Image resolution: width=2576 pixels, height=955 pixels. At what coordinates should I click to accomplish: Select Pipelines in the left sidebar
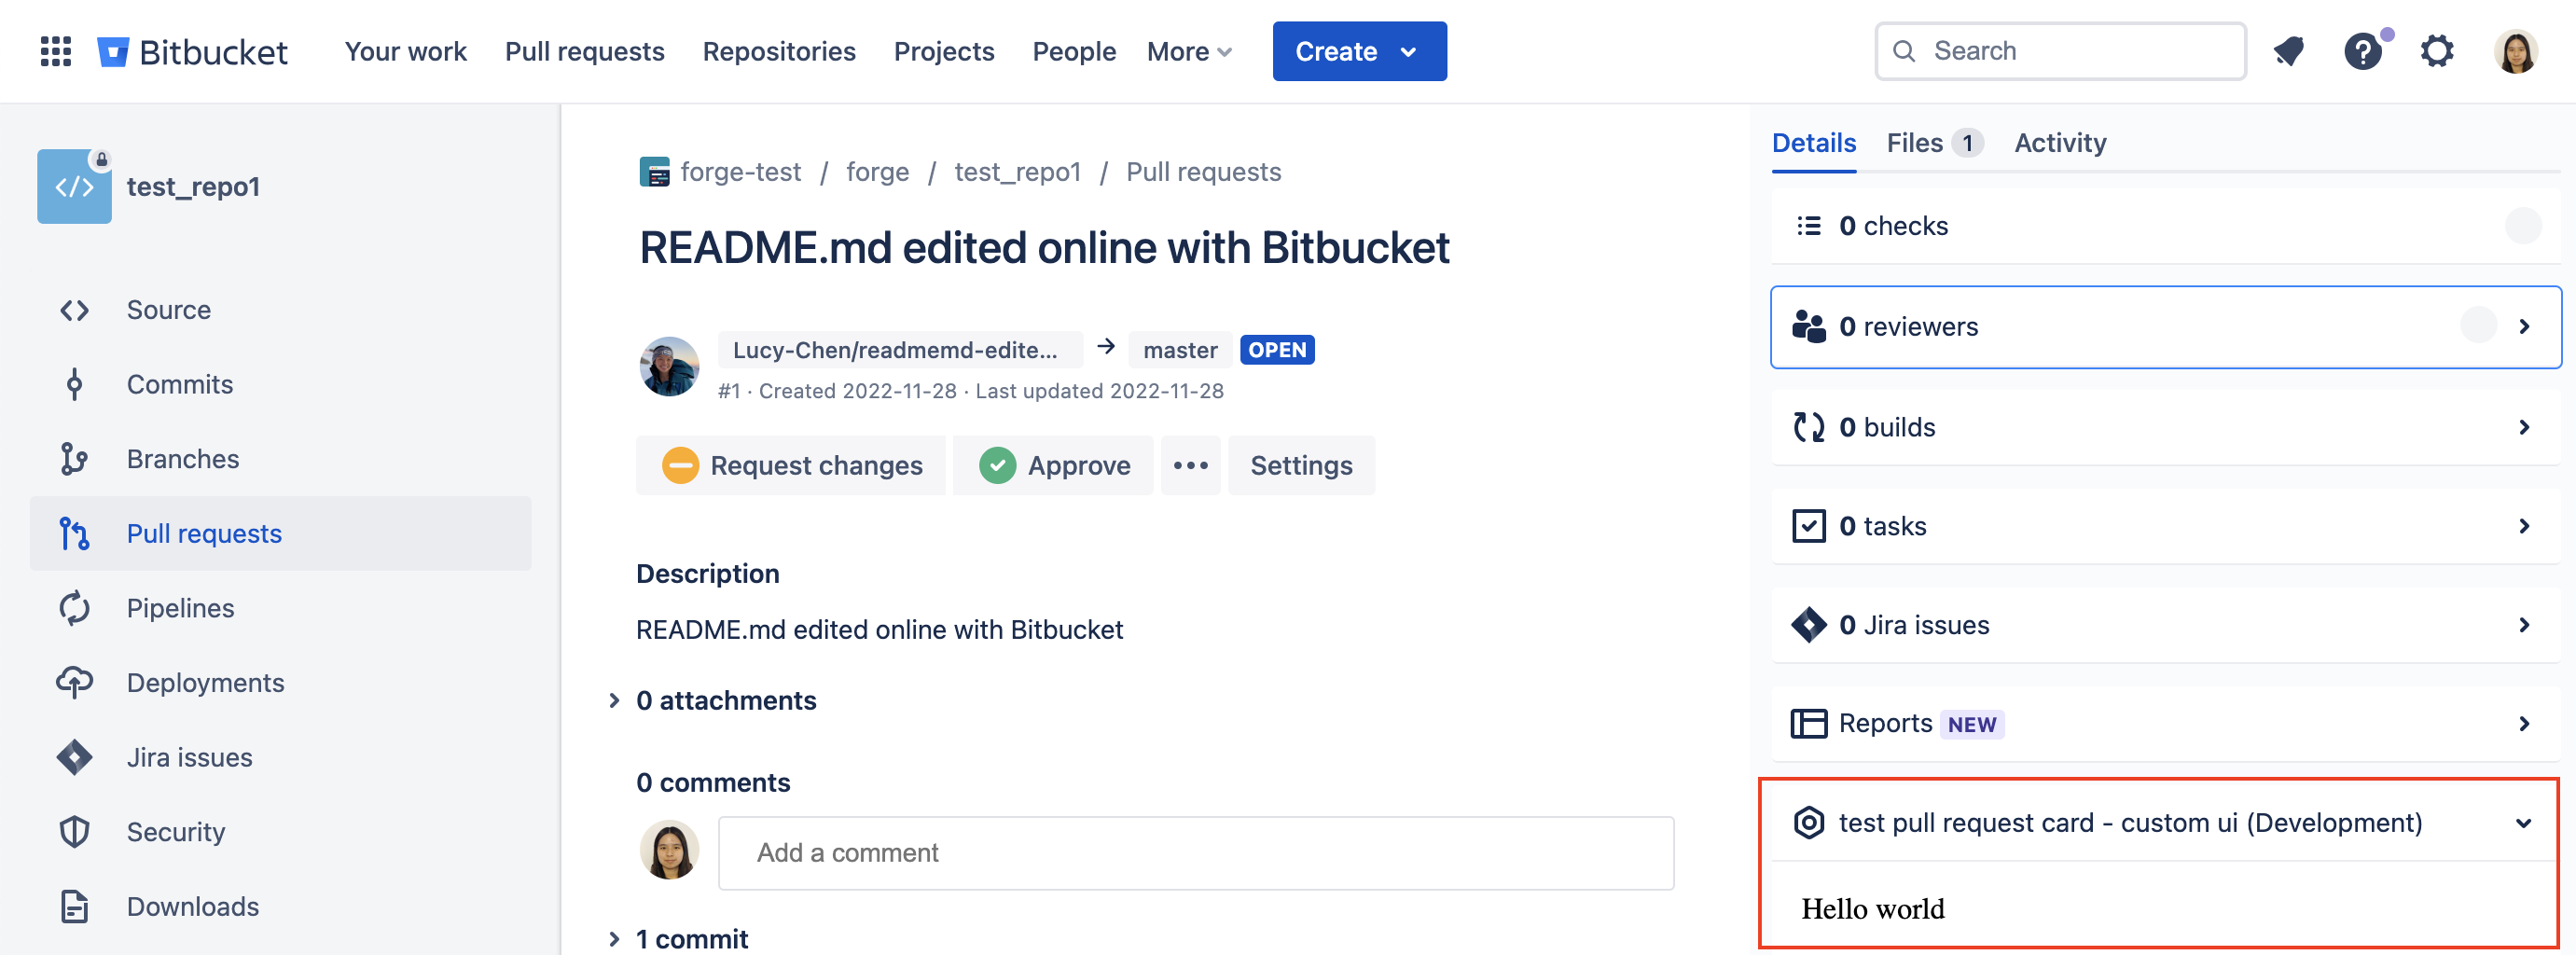pyautogui.click(x=181, y=608)
